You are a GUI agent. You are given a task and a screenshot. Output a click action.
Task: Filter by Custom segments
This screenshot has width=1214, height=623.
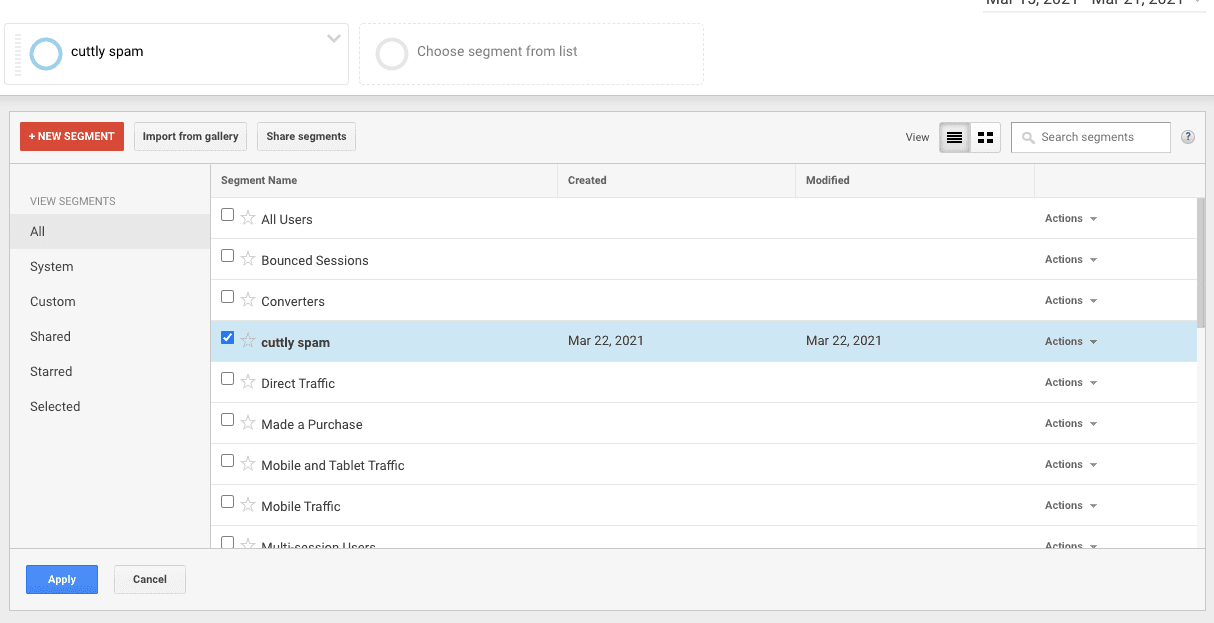click(110, 301)
